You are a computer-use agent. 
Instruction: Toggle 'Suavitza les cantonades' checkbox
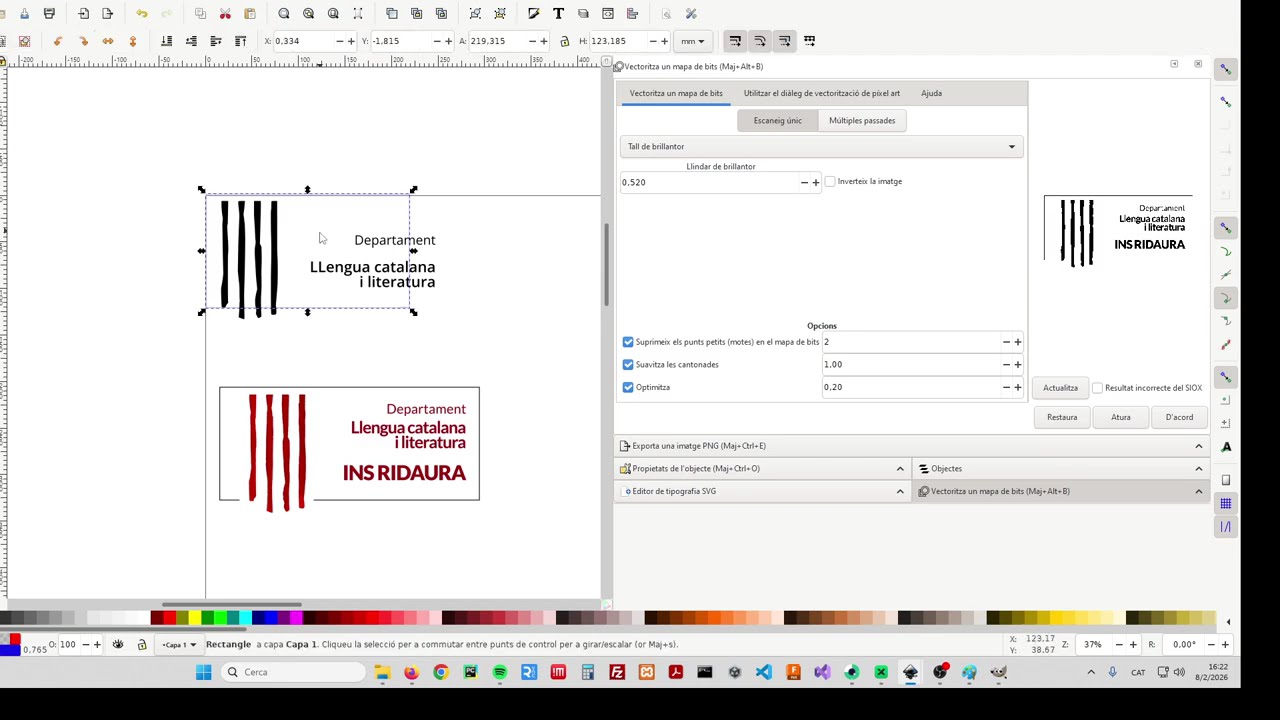tap(628, 364)
